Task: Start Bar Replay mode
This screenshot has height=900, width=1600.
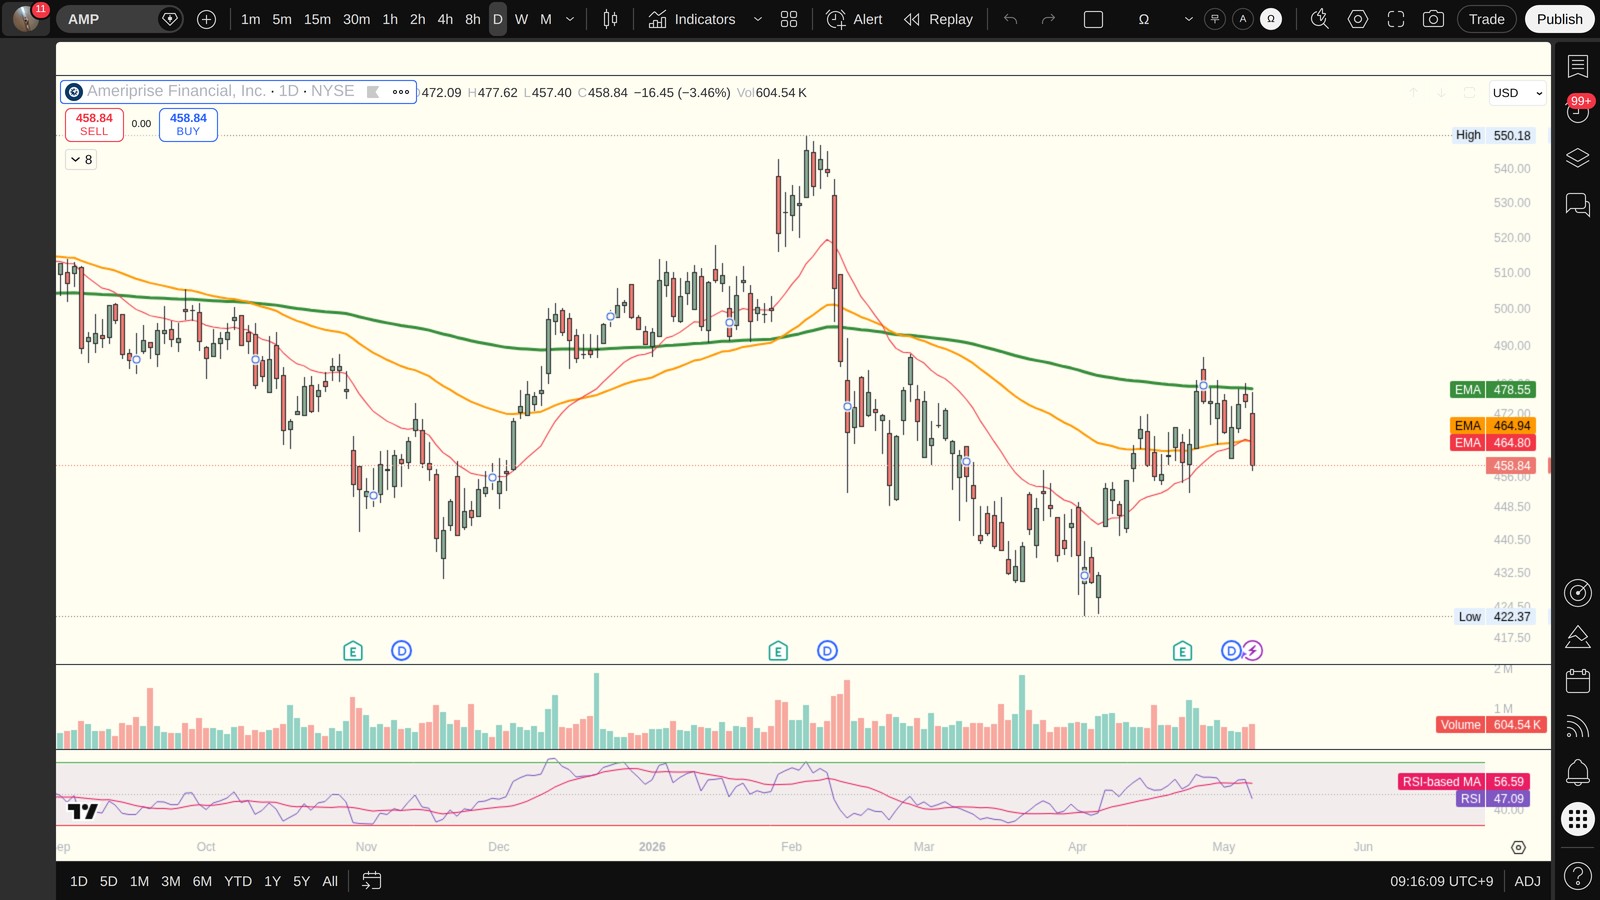Action: coord(938,19)
